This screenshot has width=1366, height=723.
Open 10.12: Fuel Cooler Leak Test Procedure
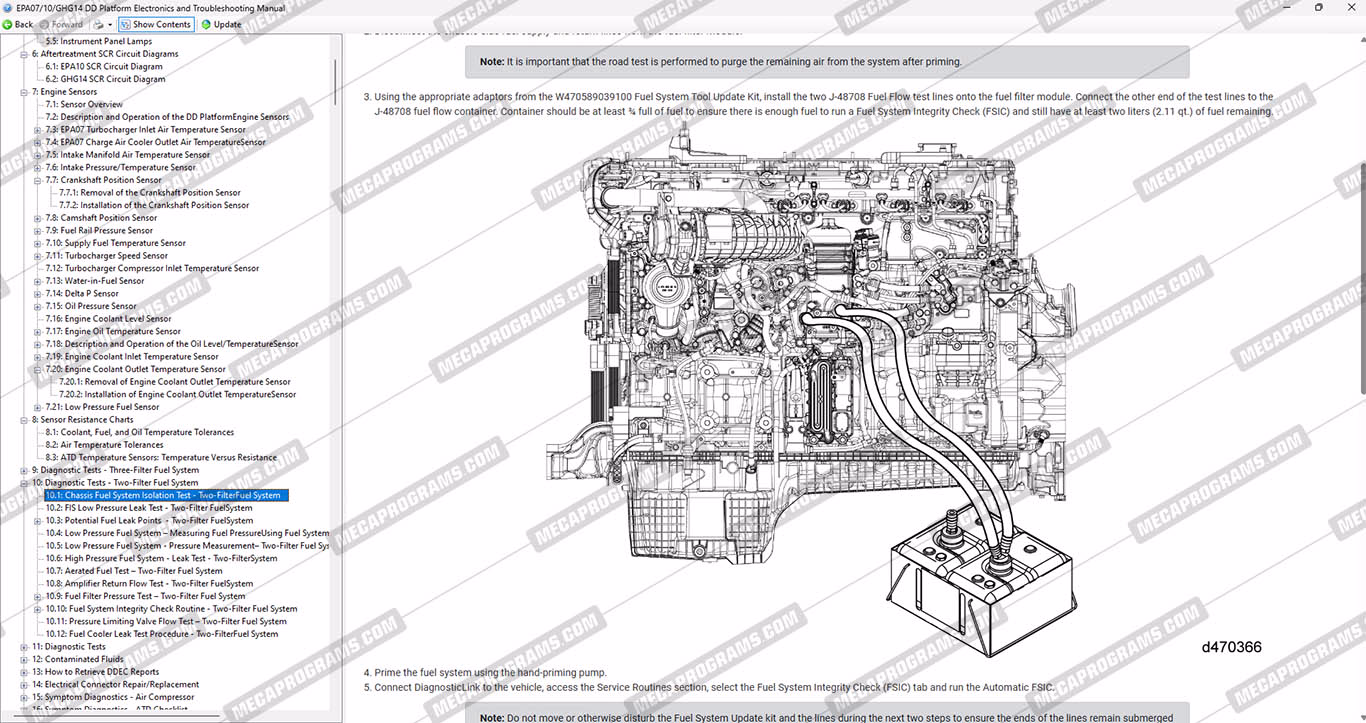[x=161, y=634]
